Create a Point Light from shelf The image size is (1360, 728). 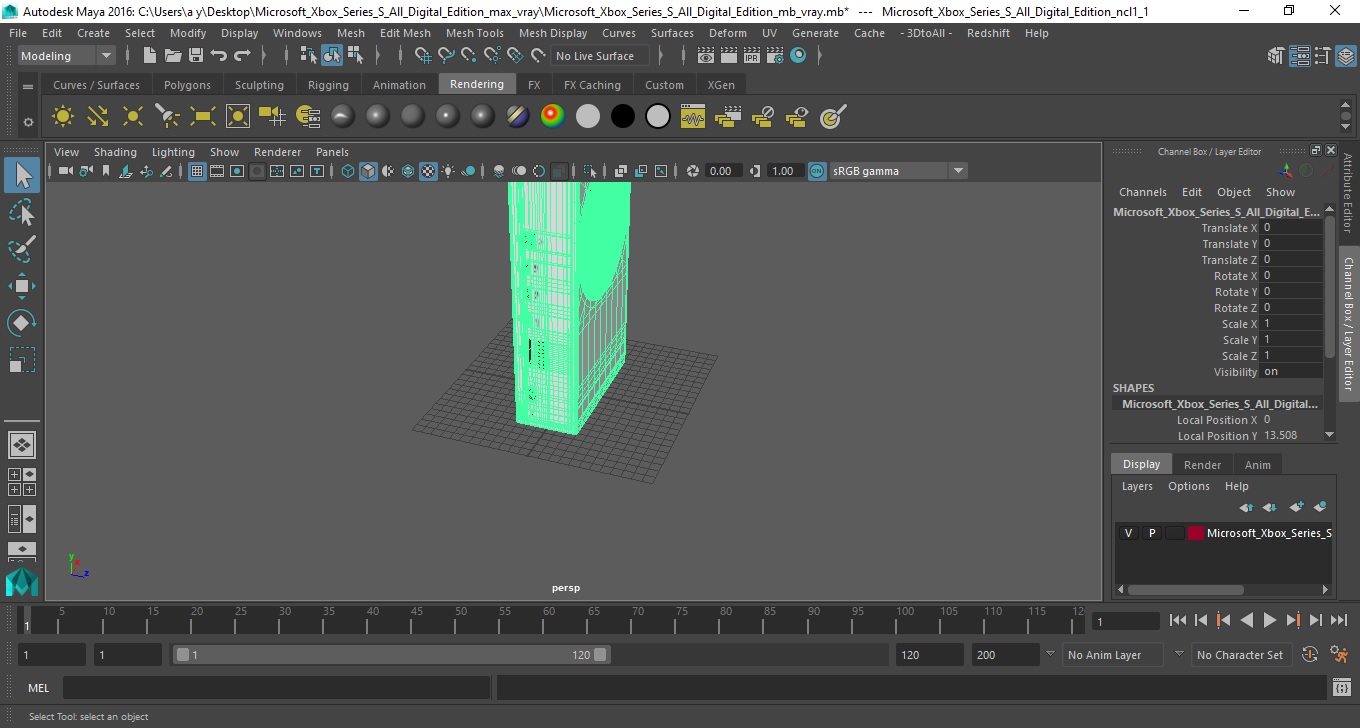(132, 117)
